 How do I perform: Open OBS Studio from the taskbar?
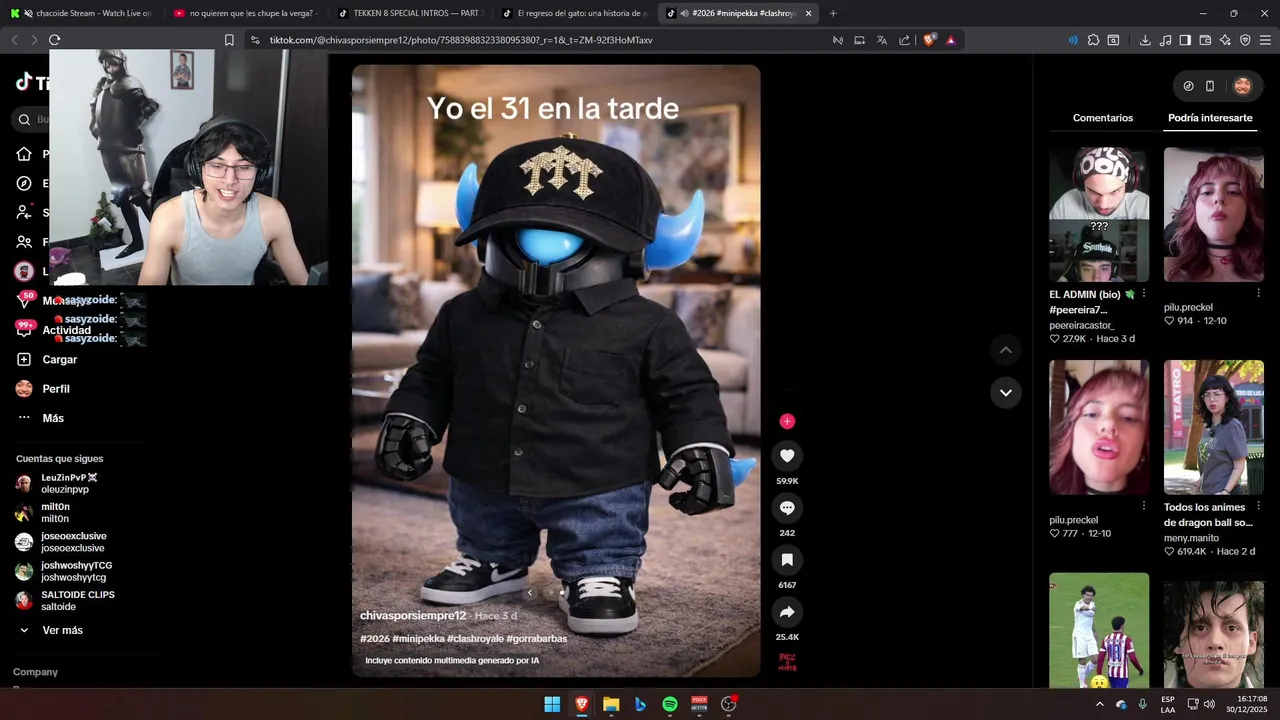coord(729,704)
